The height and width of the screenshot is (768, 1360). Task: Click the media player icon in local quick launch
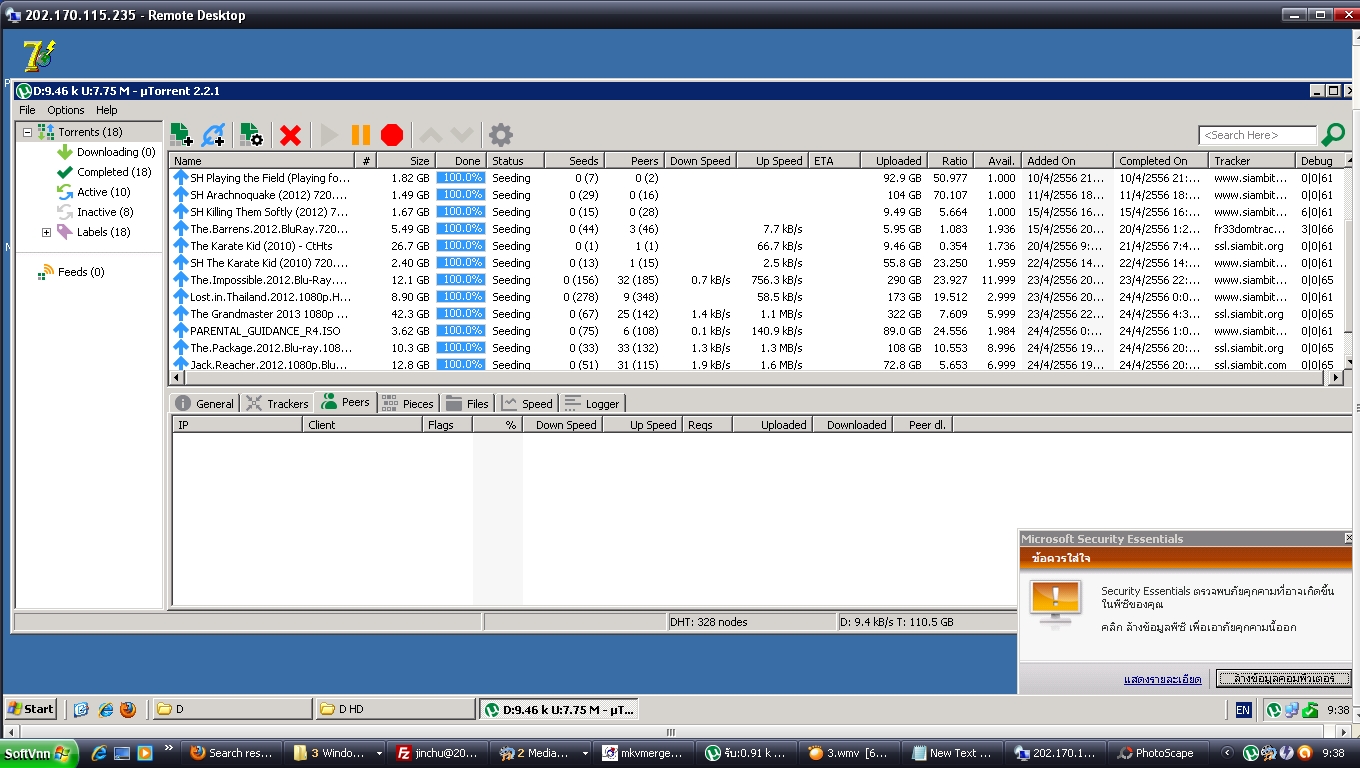(x=145, y=753)
